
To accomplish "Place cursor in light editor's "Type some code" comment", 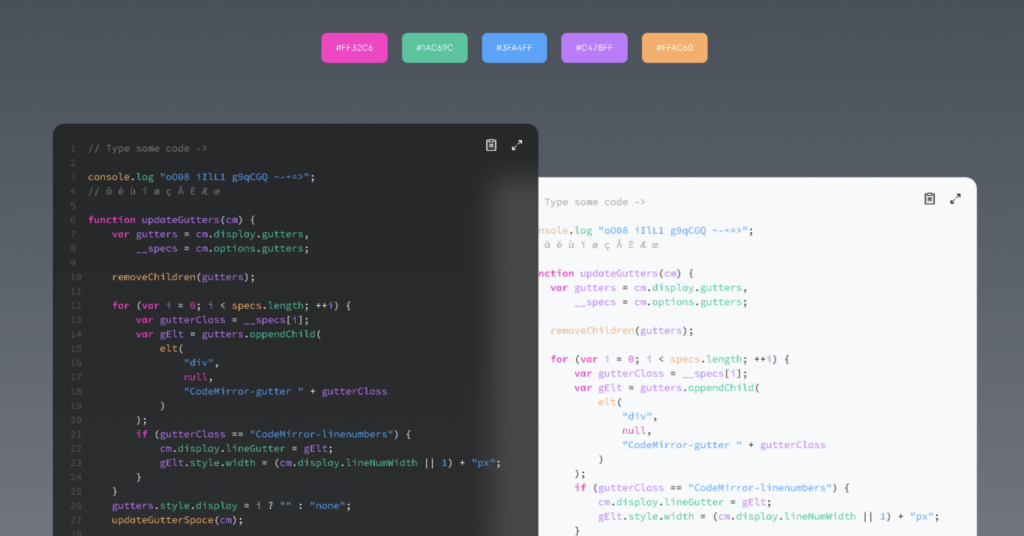I will 595,202.
